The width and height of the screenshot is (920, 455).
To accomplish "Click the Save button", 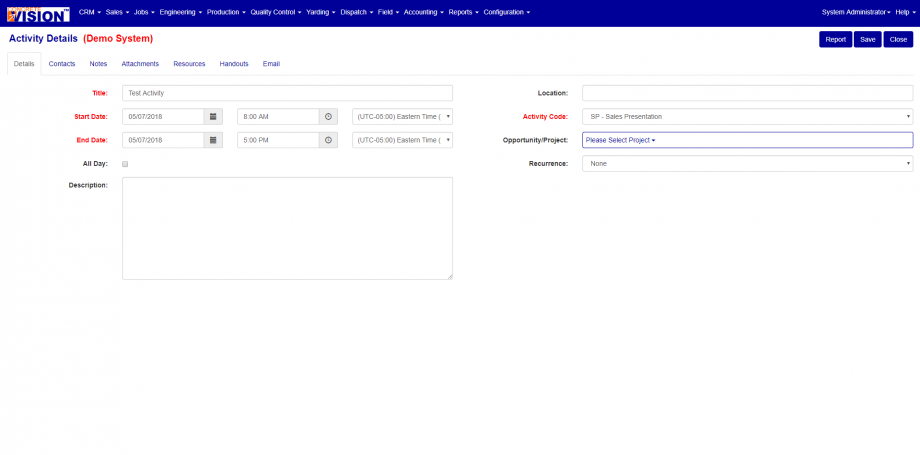I will (x=867, y=39).
